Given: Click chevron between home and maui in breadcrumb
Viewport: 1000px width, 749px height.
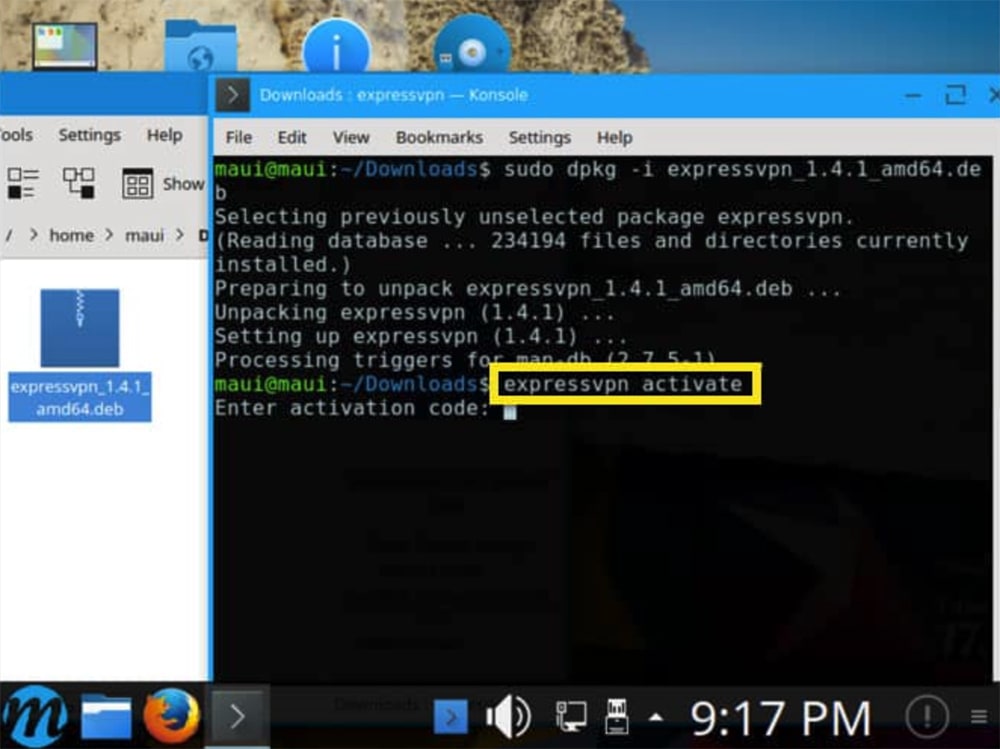Looking at the screenshot, I should point(110,236).
